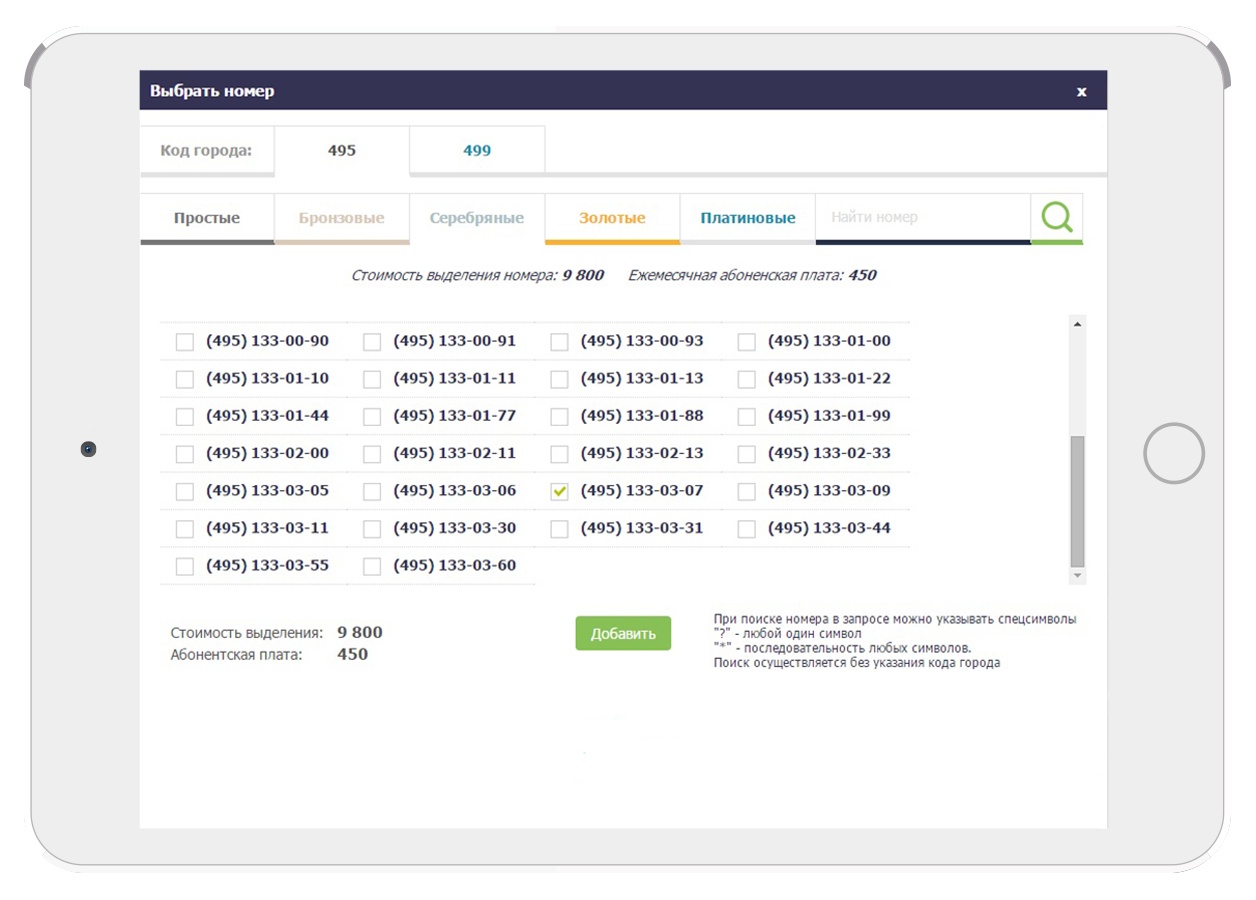This screenshot has height=900, width=1256.
Task: Open the Платиновые numbers tab
Action: [x=748, y=218]
